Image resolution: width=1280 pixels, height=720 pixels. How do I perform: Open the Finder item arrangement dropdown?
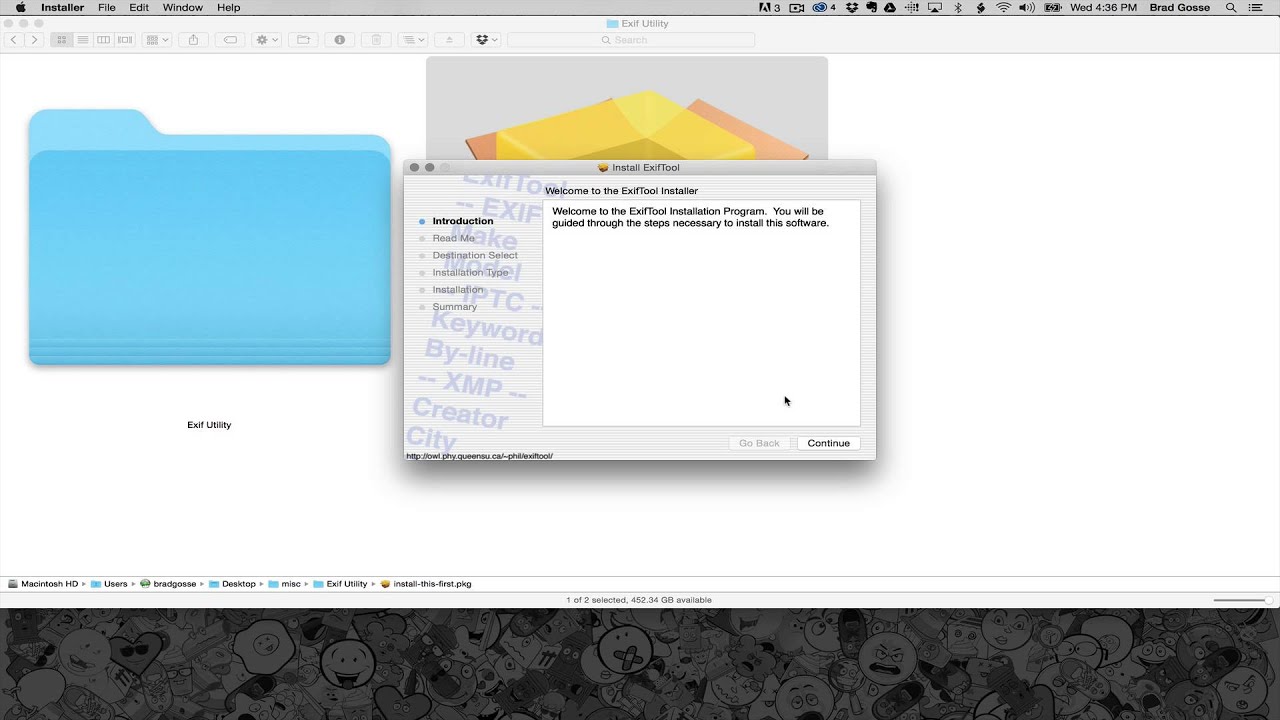point(412,40)
